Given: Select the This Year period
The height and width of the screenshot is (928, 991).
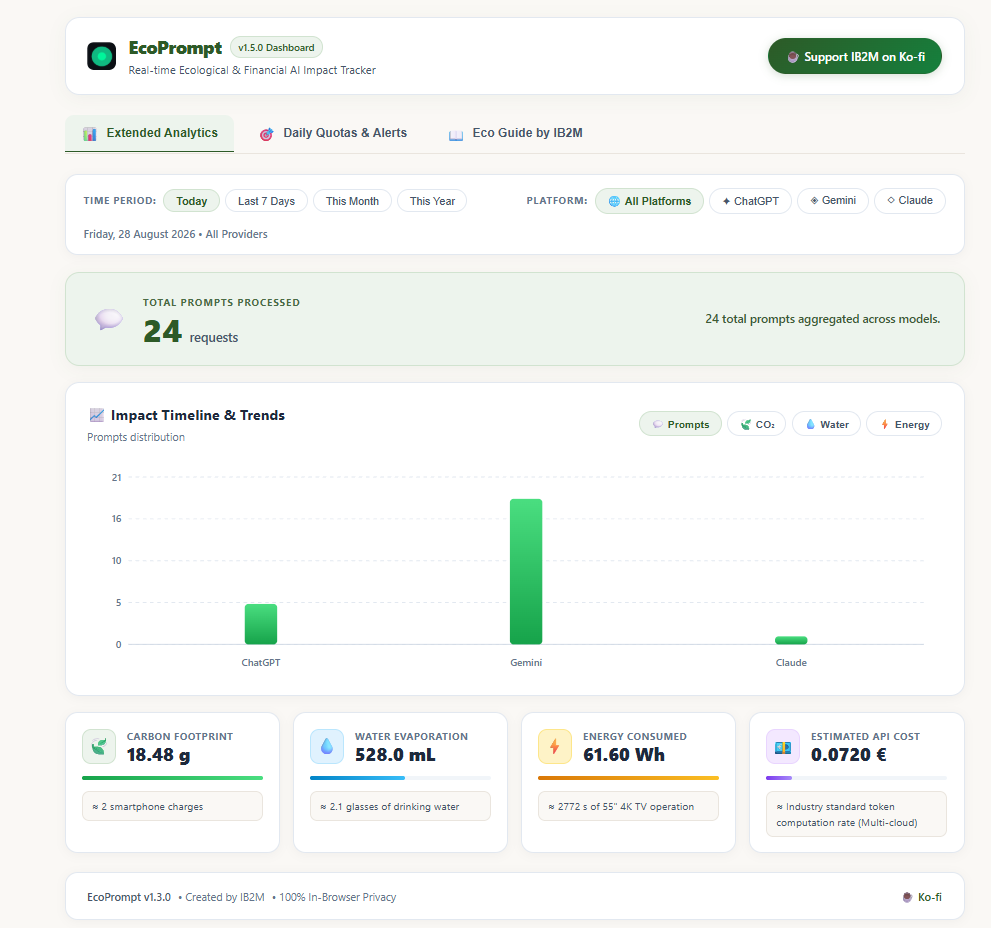Looking at the screenshot, I should pyautogui.click(x=432, y=201).
